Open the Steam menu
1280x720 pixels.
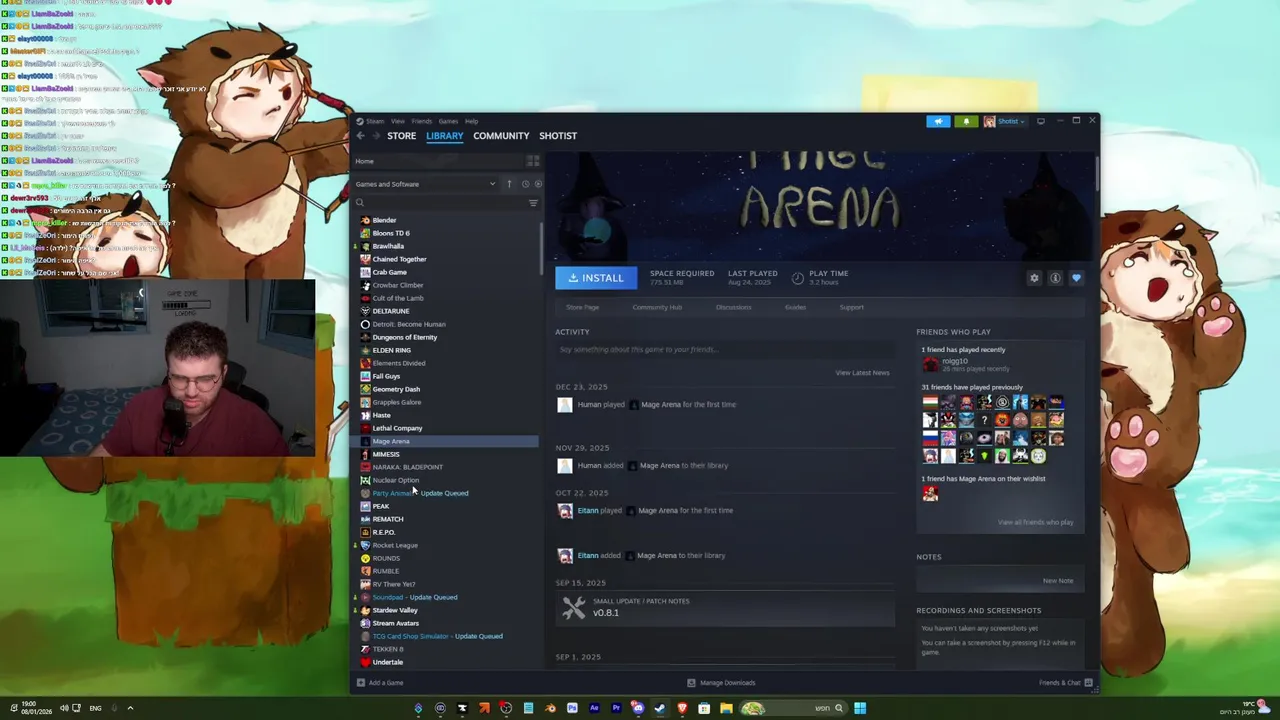click(375, 121)
